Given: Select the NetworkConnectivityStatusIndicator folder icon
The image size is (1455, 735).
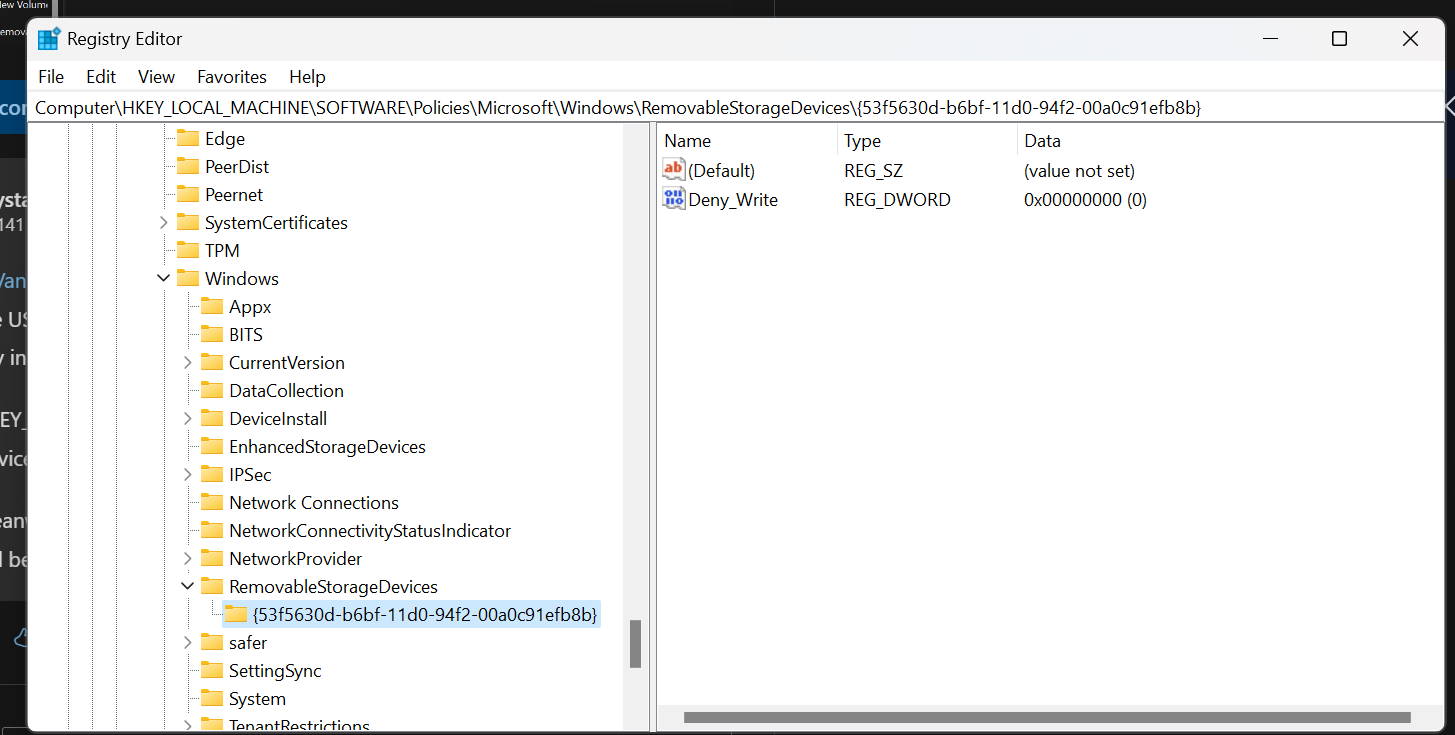Looking at the screenshot, I should tap(212, 530).
